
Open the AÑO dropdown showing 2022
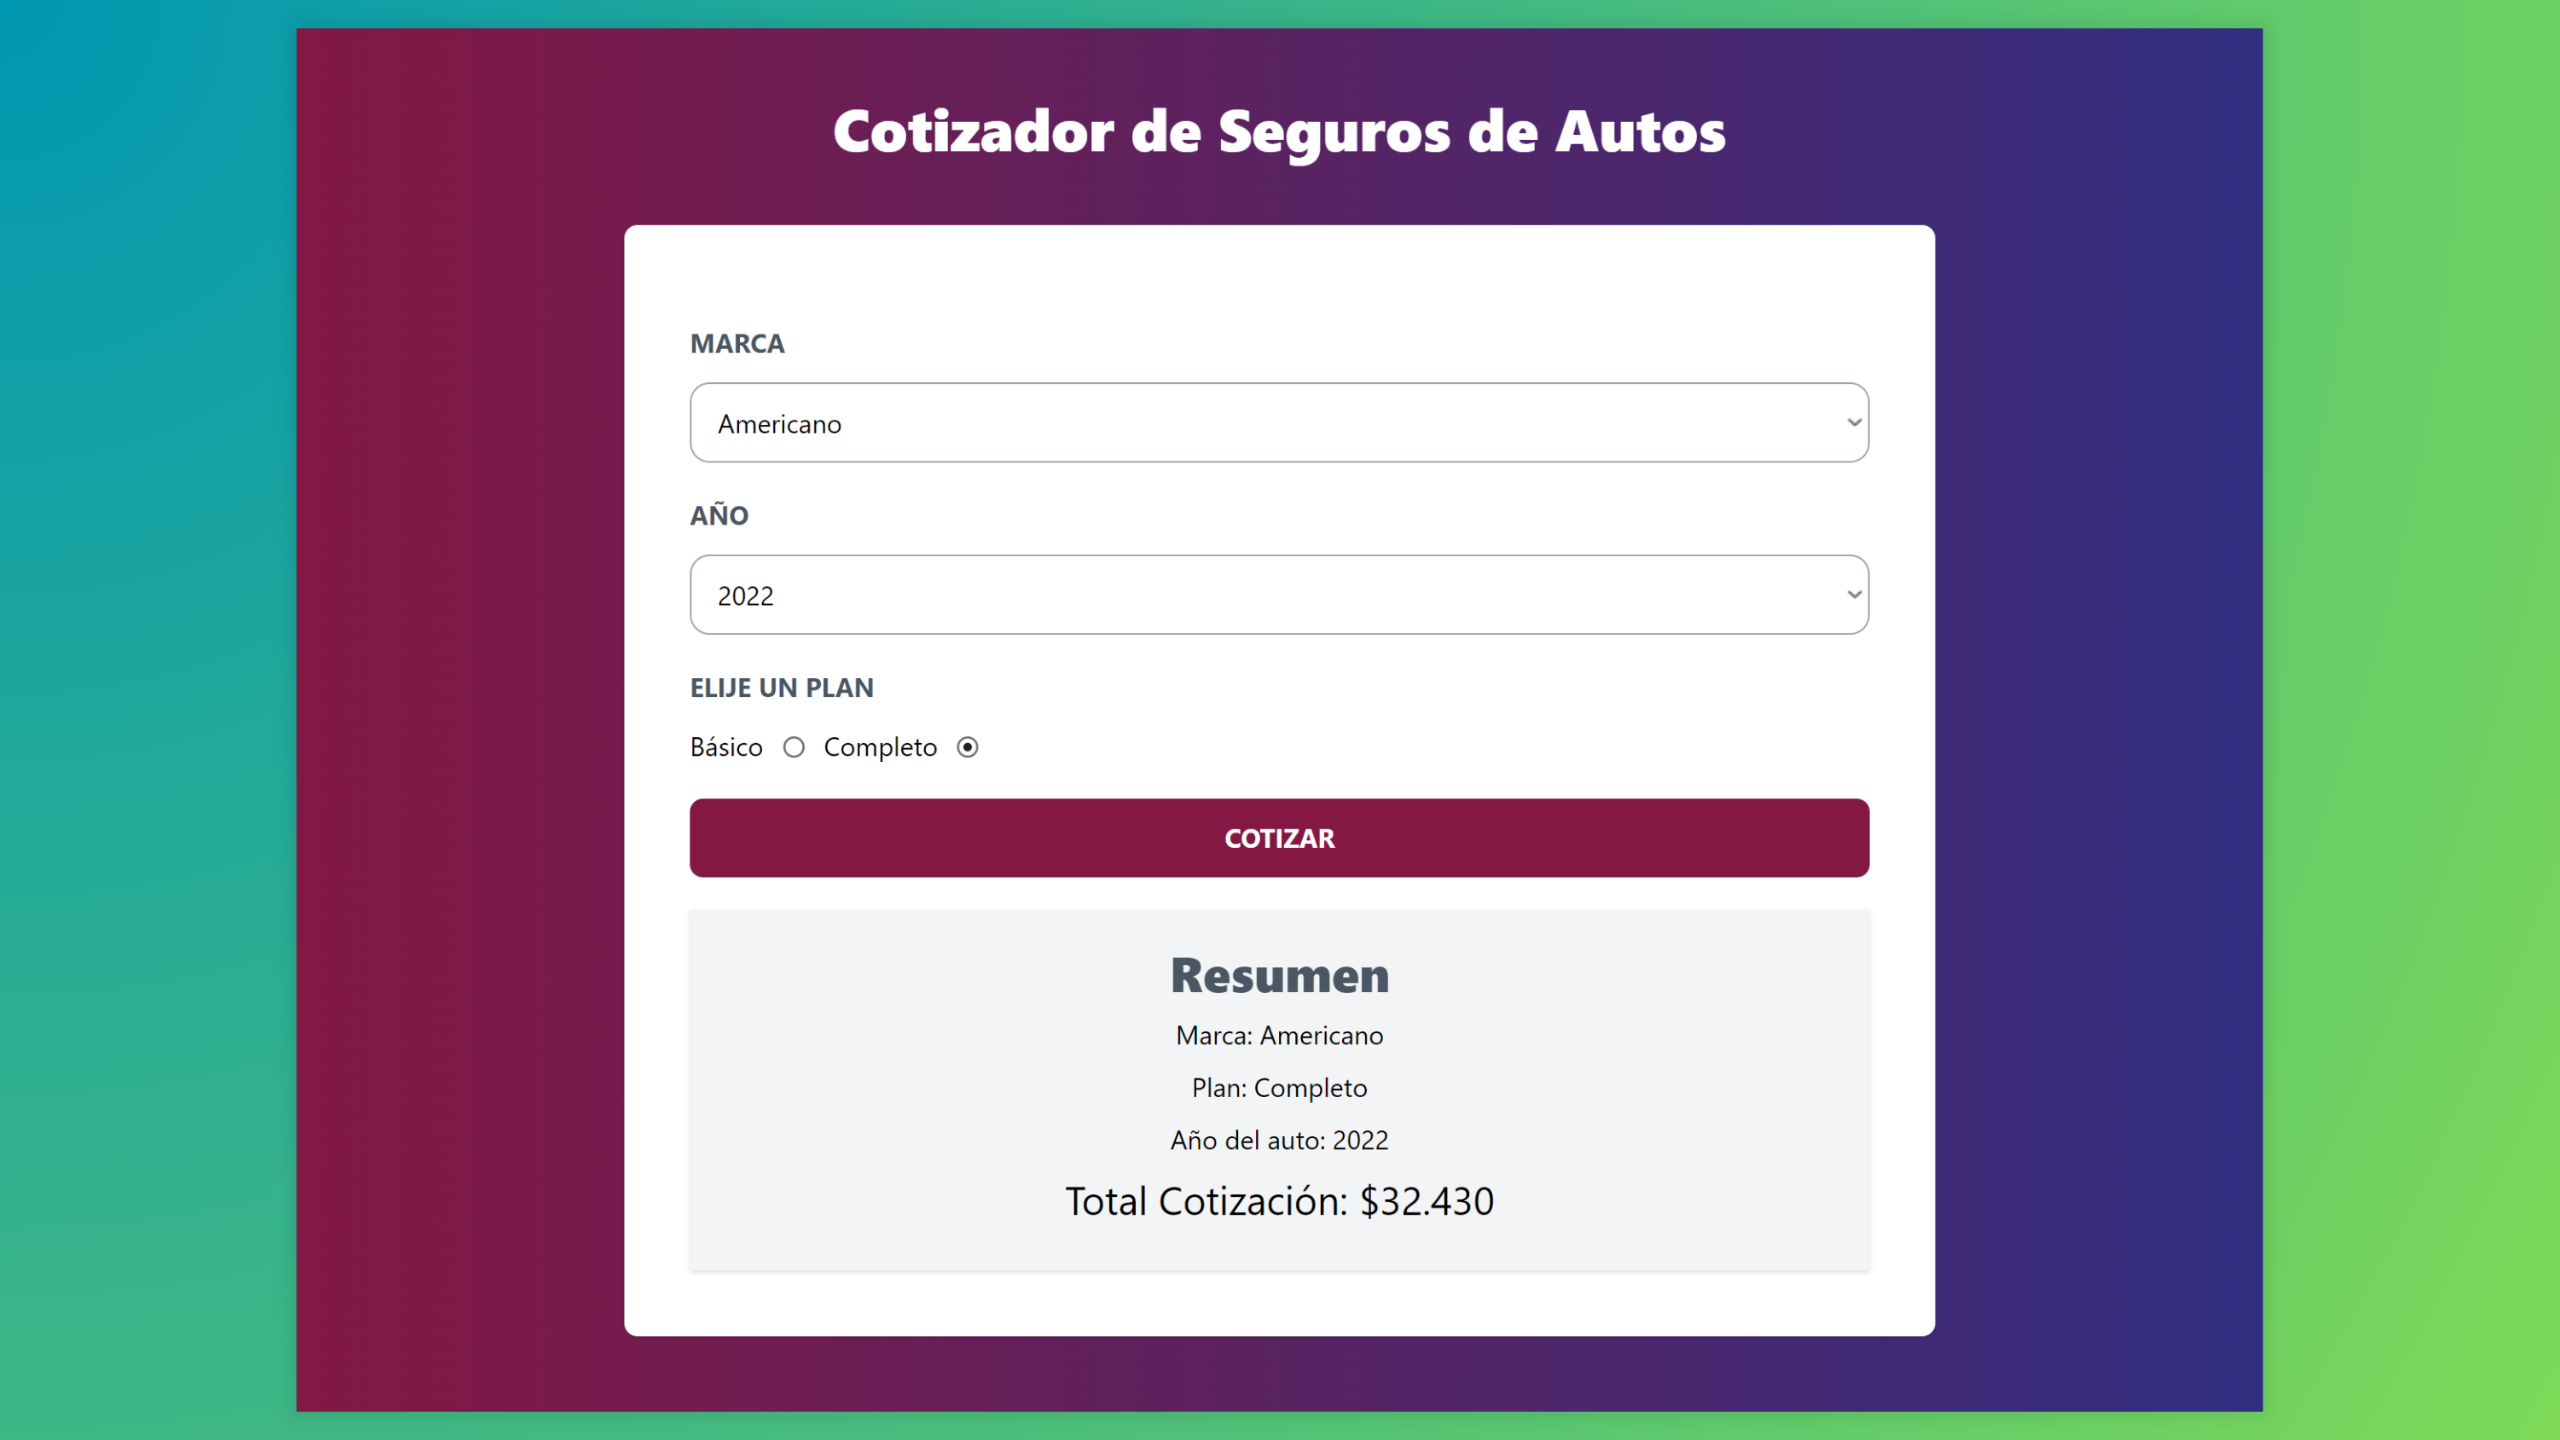pyautogui.click(x=1278, y=594)
